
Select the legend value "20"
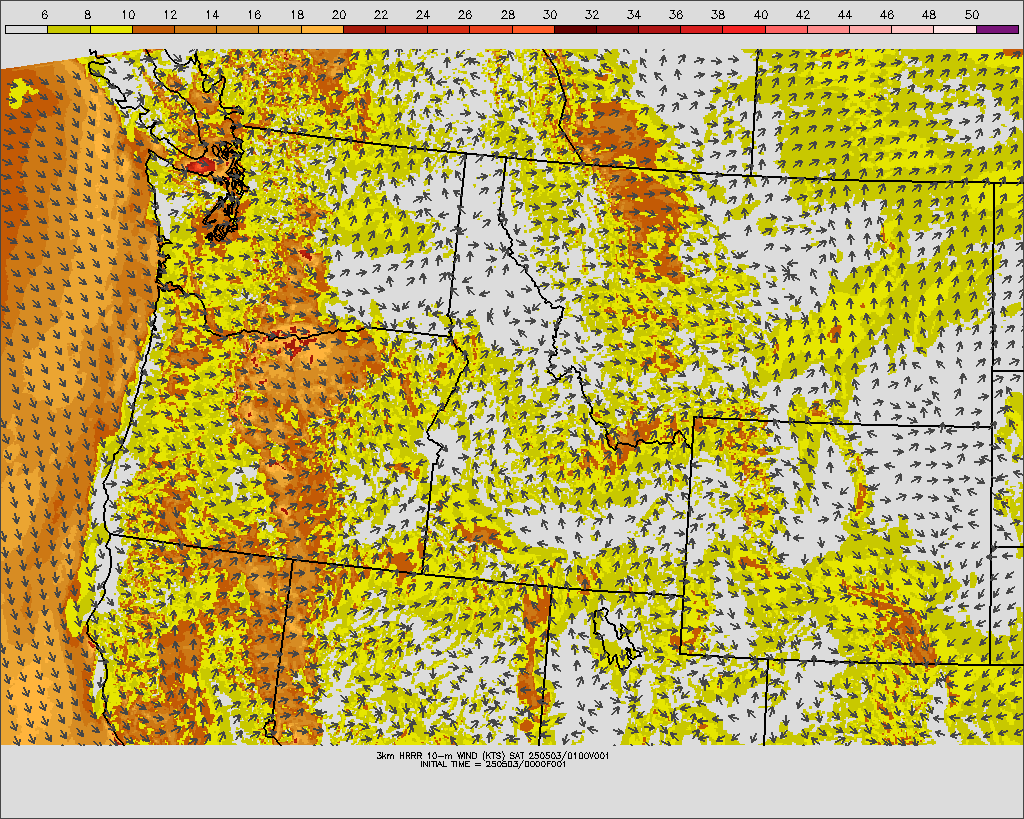339,15
